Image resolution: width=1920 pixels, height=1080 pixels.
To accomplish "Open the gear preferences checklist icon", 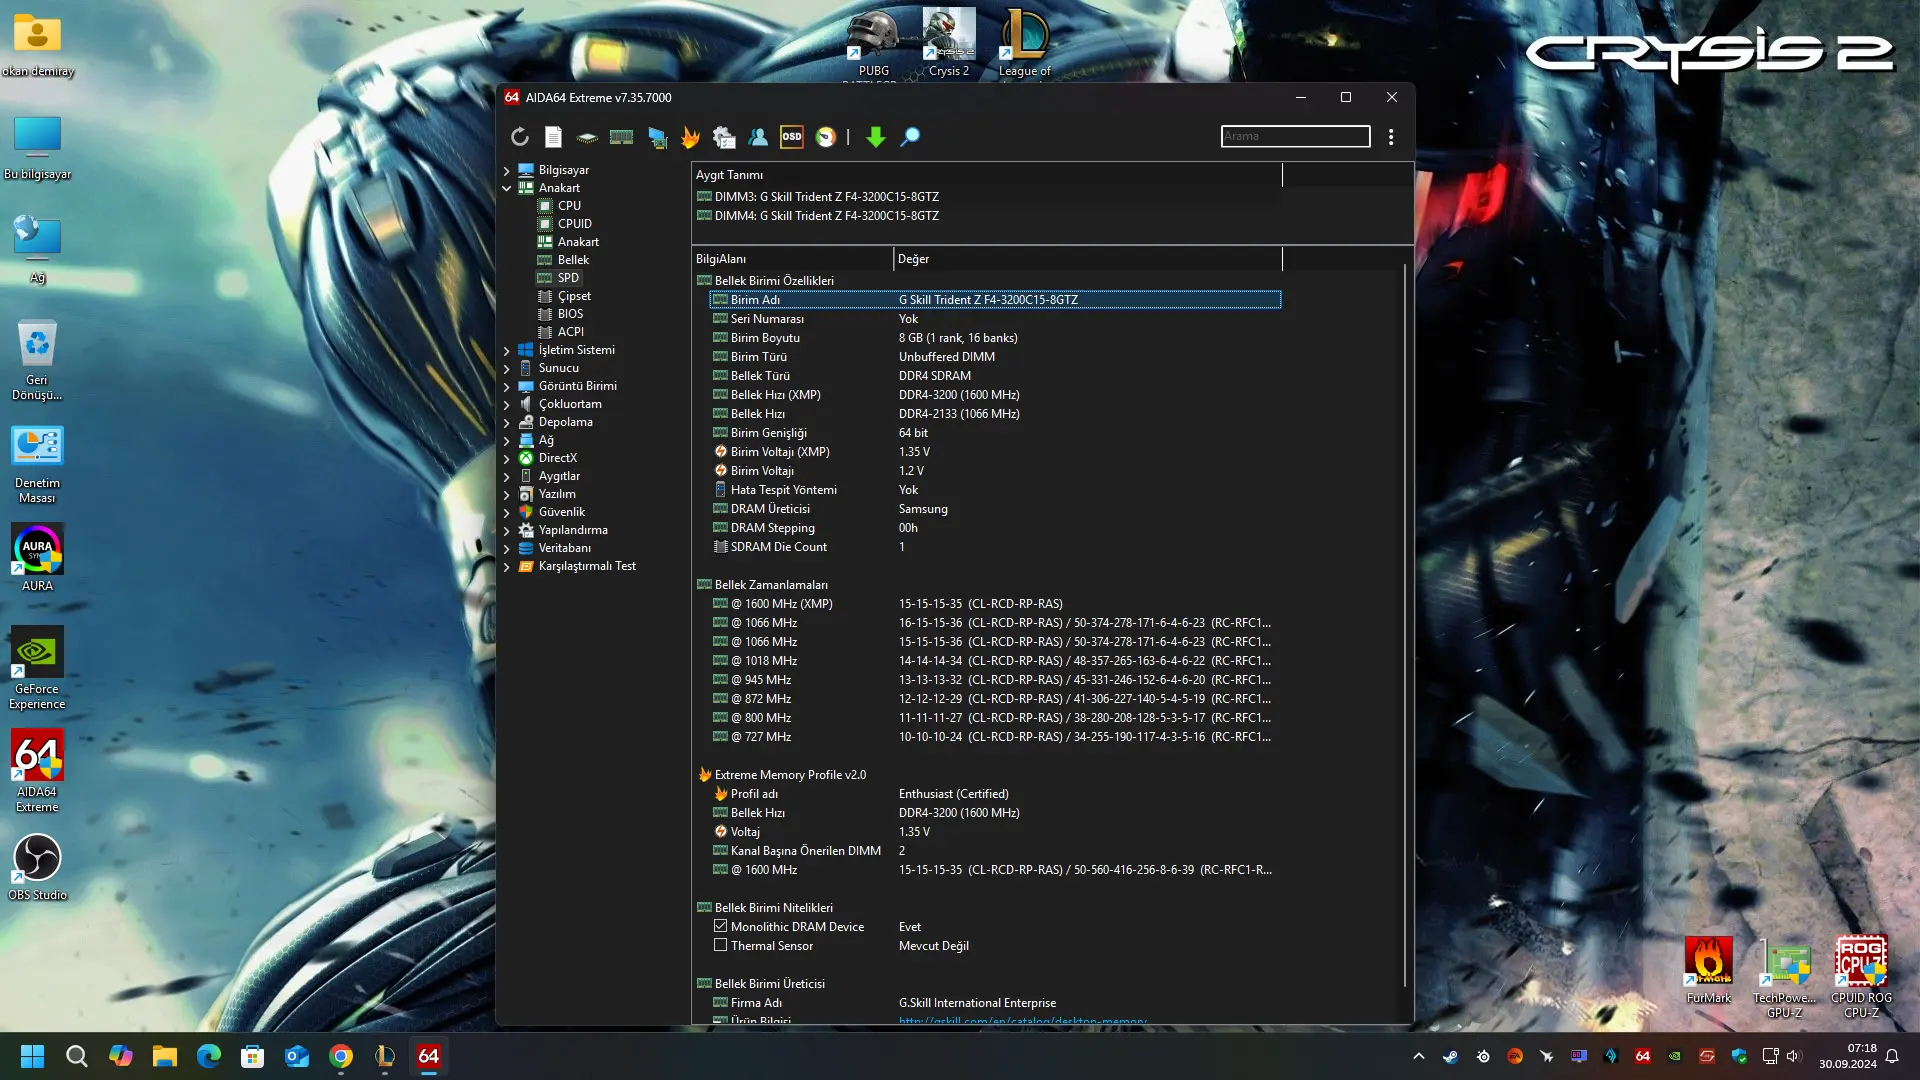I will 724,137.
